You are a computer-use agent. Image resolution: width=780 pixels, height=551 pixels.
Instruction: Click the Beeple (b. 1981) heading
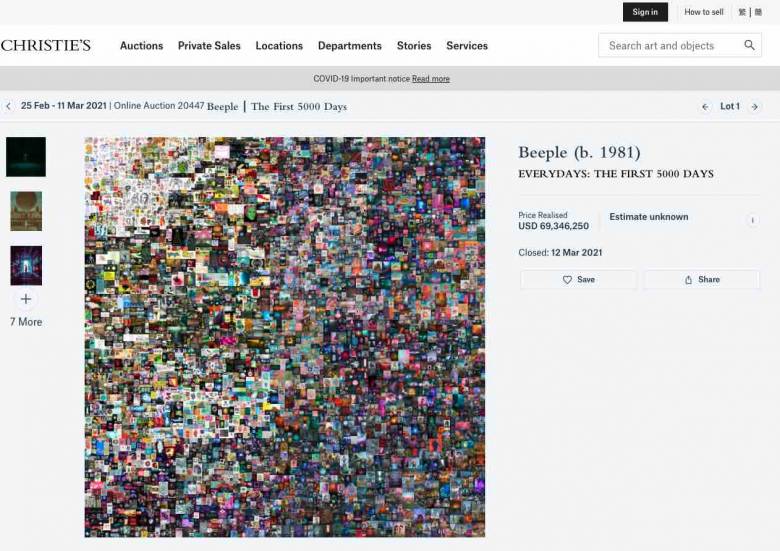pyautogui.click(x=579, y=152)
